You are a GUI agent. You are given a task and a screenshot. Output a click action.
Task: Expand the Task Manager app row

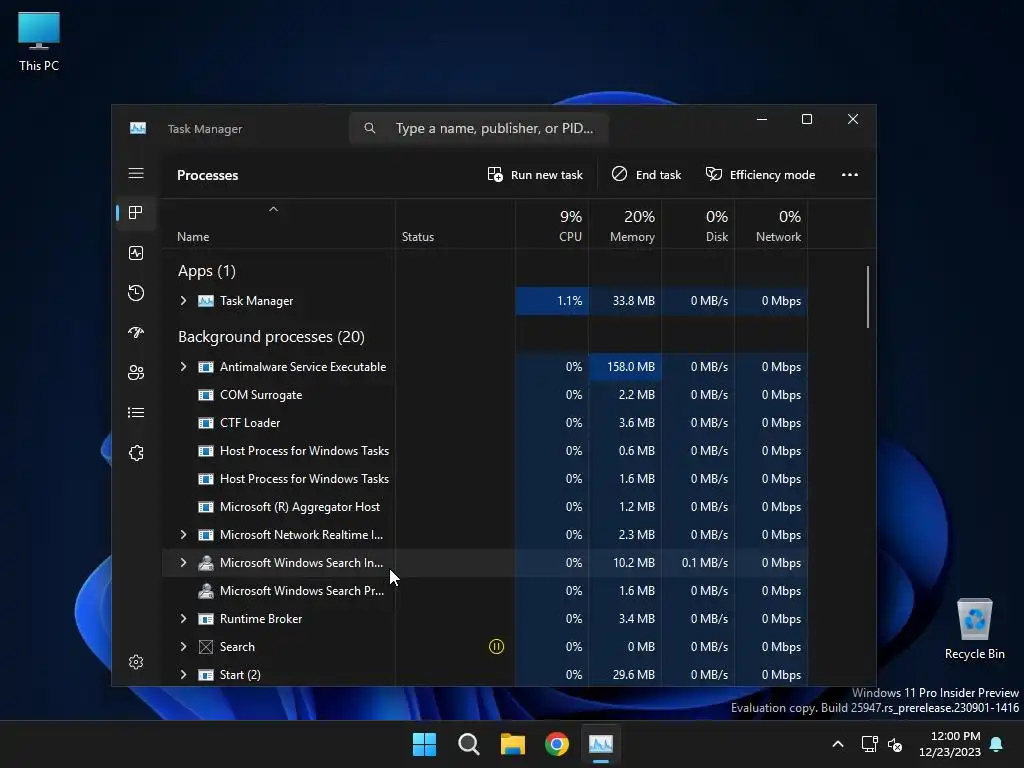pyautogui.click(x=184, y=300)
